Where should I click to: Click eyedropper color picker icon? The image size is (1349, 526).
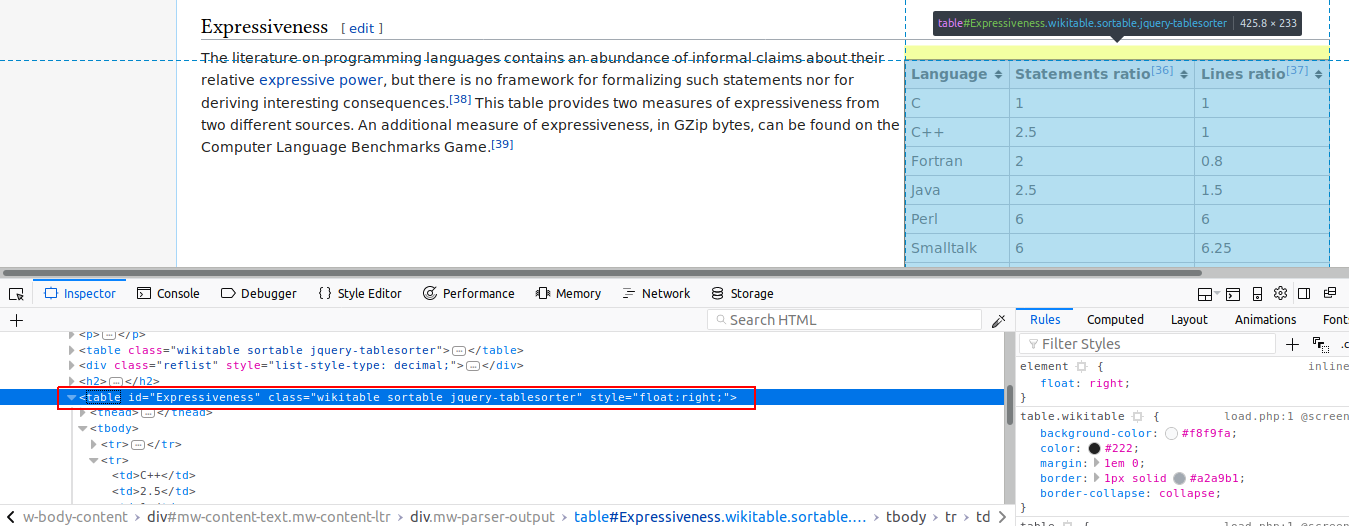(x=998, y=320)
